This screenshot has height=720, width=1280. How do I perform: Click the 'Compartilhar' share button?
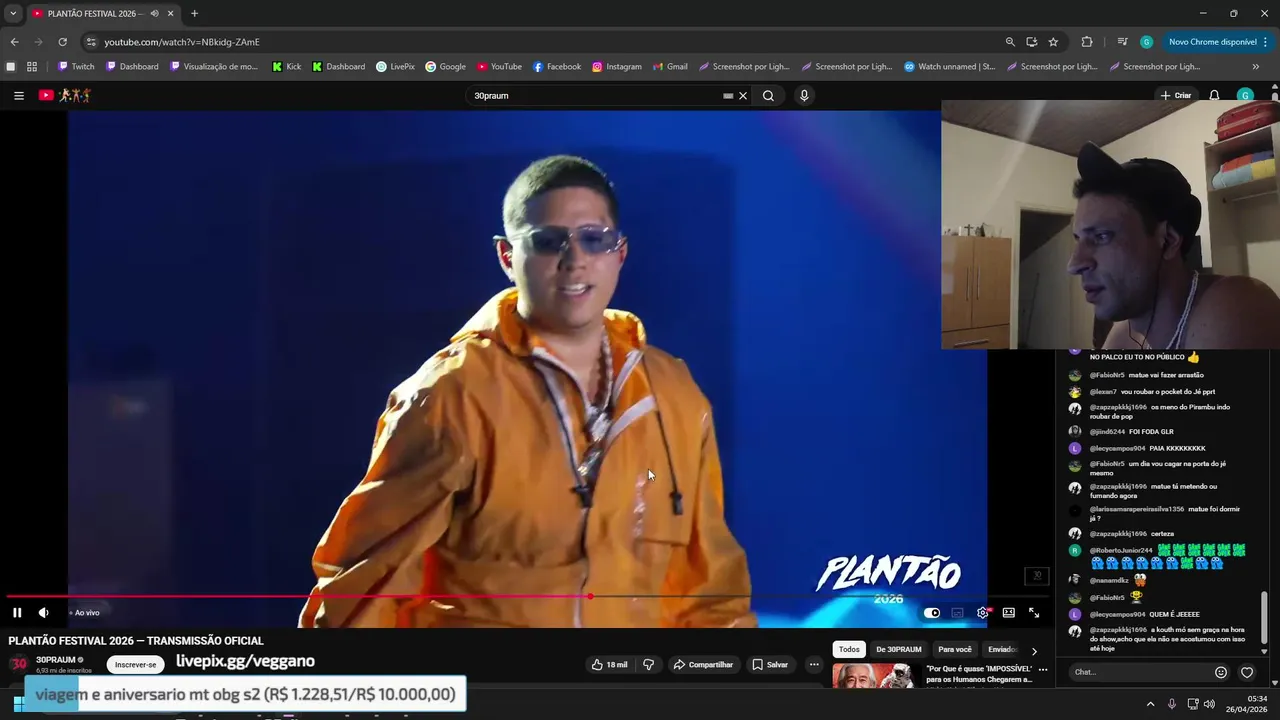[703, 665]
